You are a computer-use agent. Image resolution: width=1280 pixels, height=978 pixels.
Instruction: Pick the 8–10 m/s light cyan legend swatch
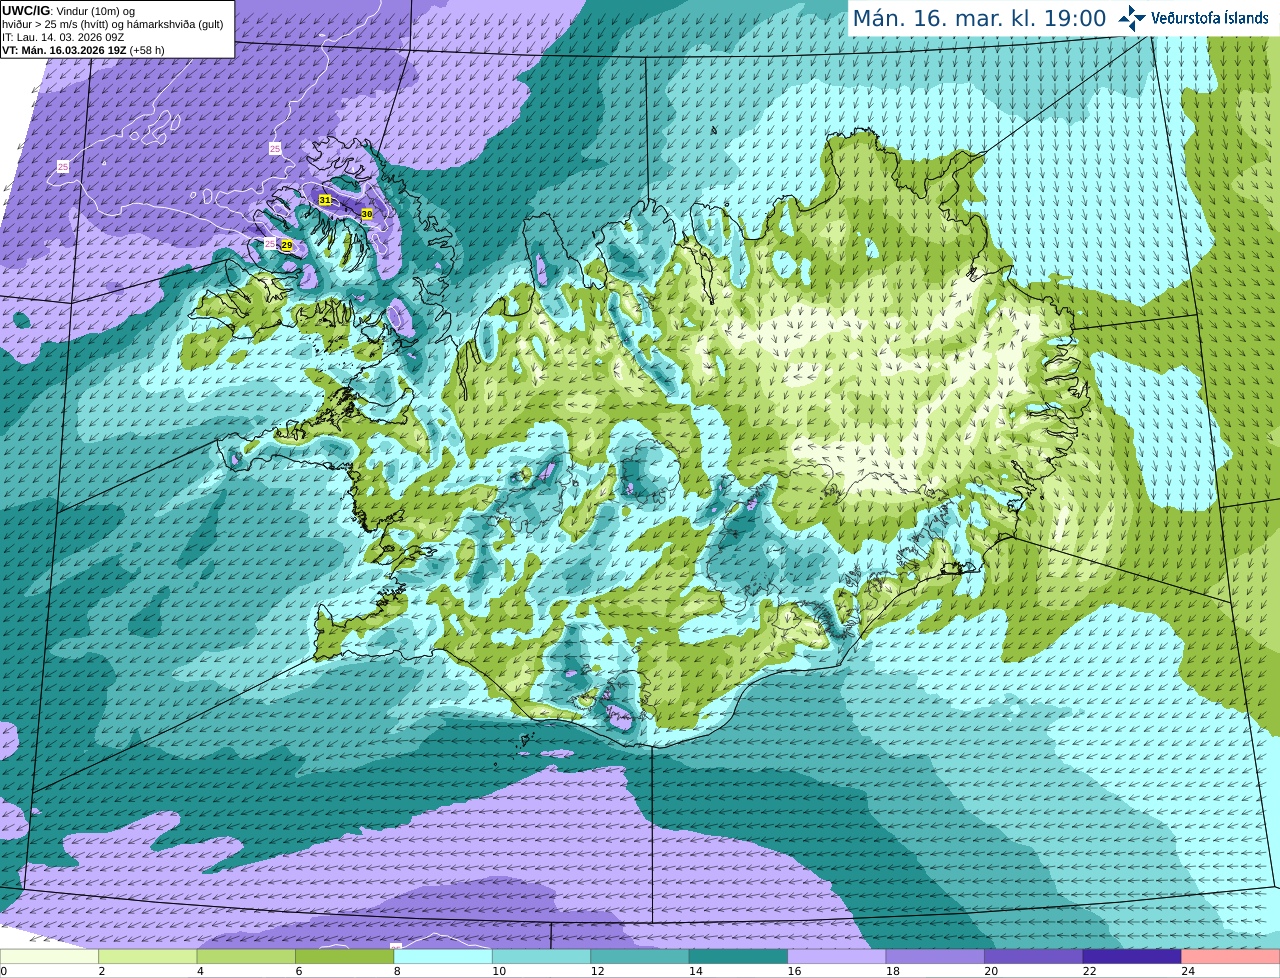tap(443, 956)
